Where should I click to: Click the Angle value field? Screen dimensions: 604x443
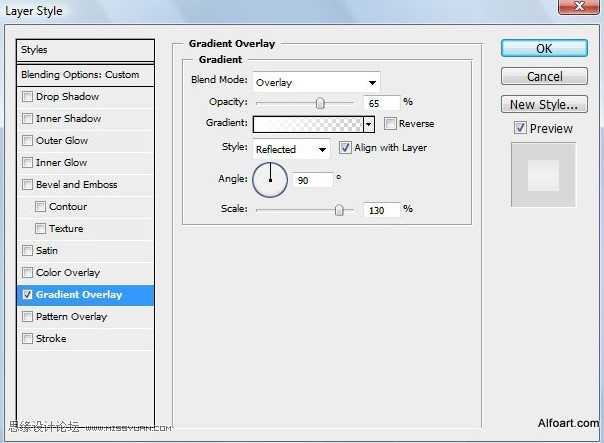pos(312,180)
